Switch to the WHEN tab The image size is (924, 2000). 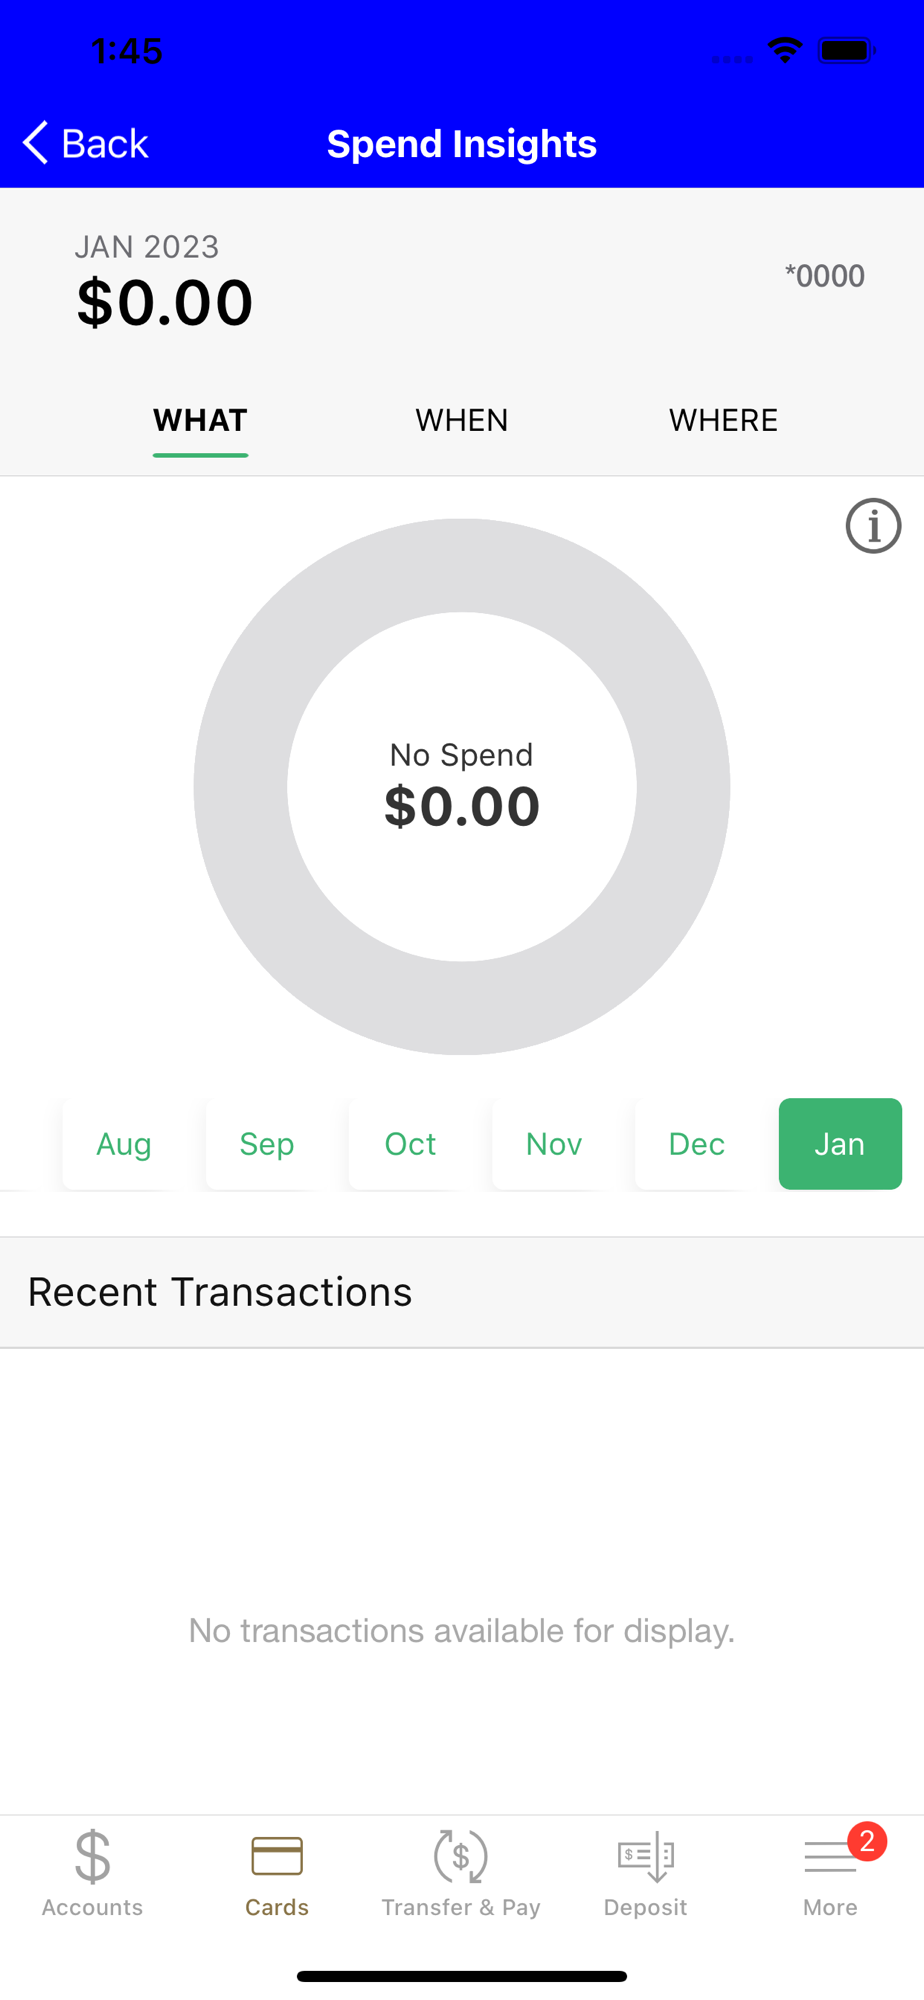pyautogui.click(x=462, y=420)
